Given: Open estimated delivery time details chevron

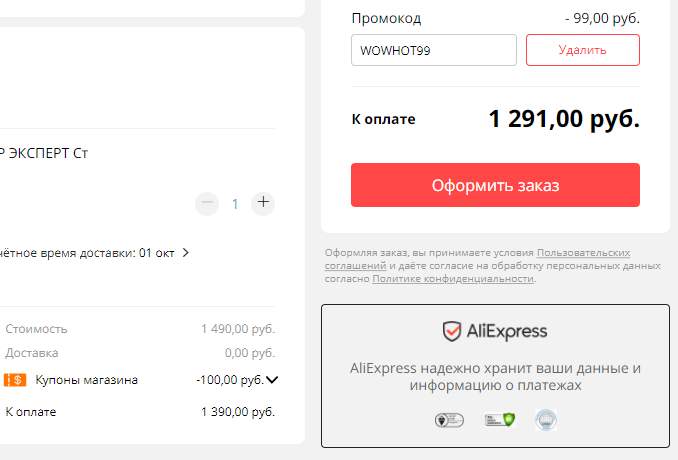Looking at the screenshot, I should pyautogui.click(x=185, y=252).
